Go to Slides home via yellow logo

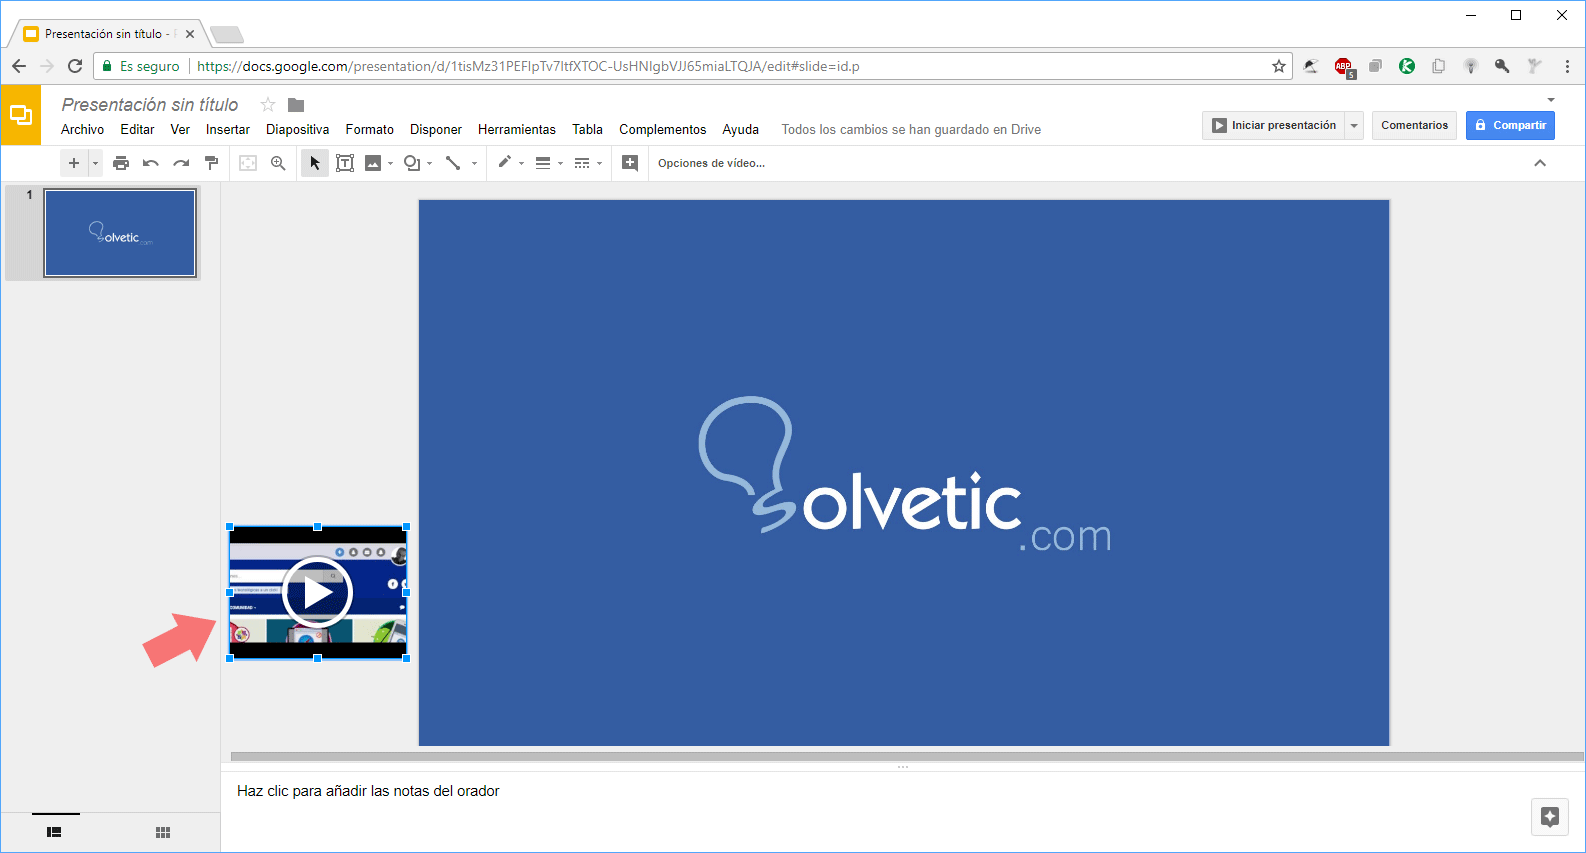click(21, 115)
